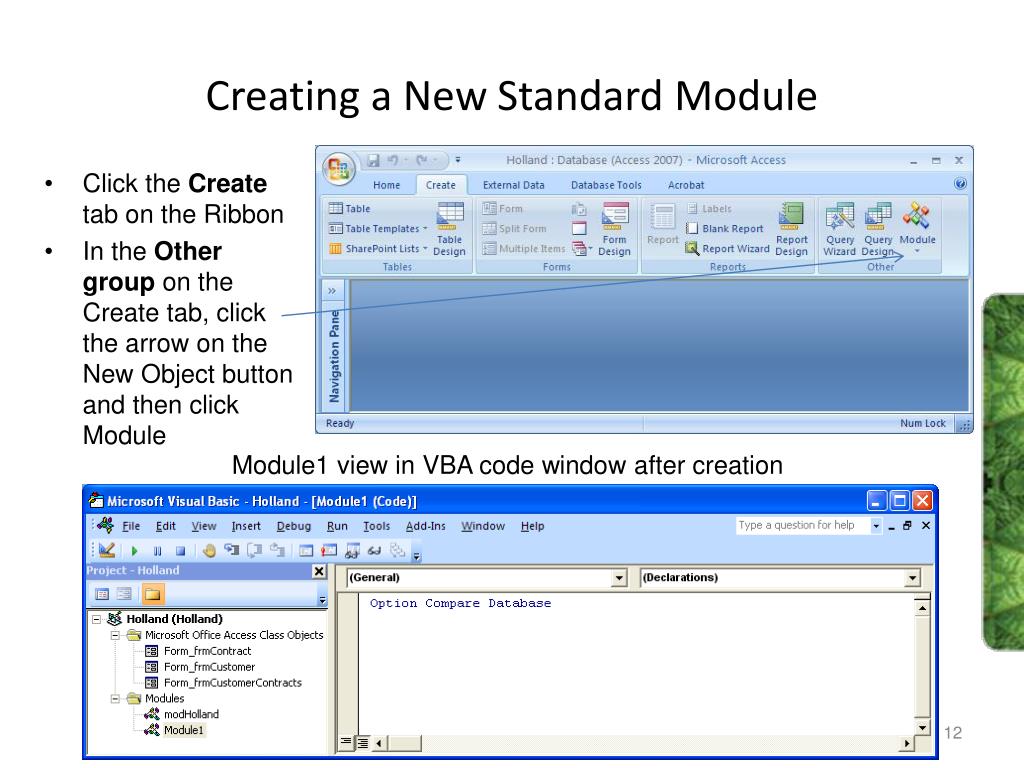Viewport: 1024px width, 768px height.
Task: Click the Query Design icon
Action: coord(878,229)
